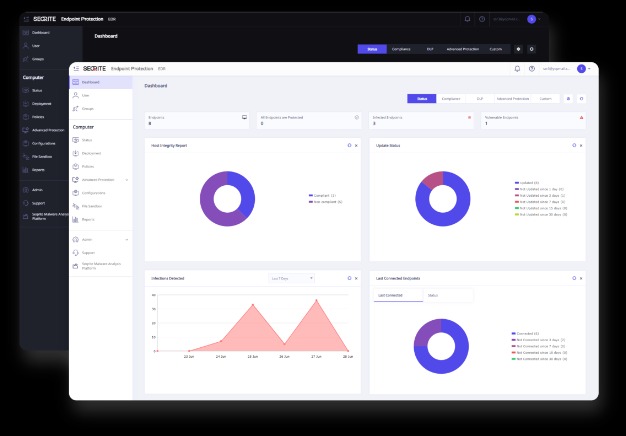626x436 pixels.
Task: Switch to the Compliance tab
Action: 452,99
